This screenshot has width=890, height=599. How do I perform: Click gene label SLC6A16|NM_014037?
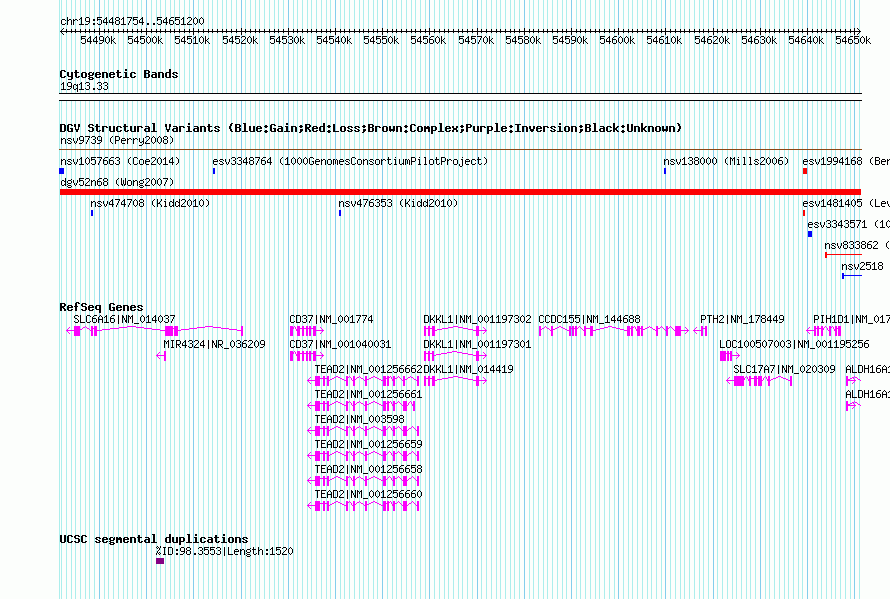[124, 319]
